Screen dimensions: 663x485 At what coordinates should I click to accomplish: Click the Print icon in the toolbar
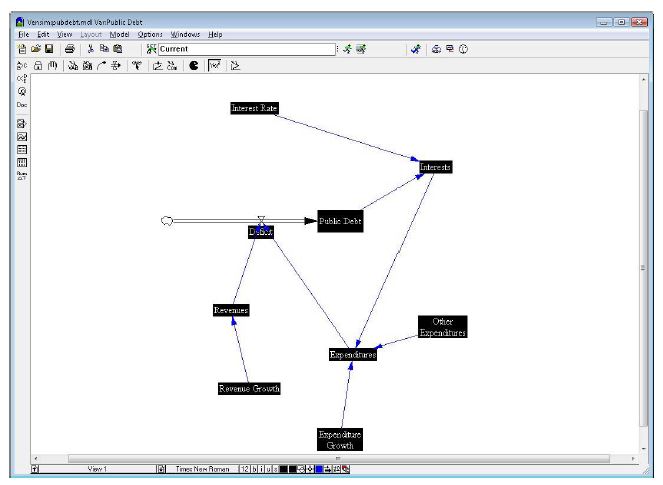point(69,48)
